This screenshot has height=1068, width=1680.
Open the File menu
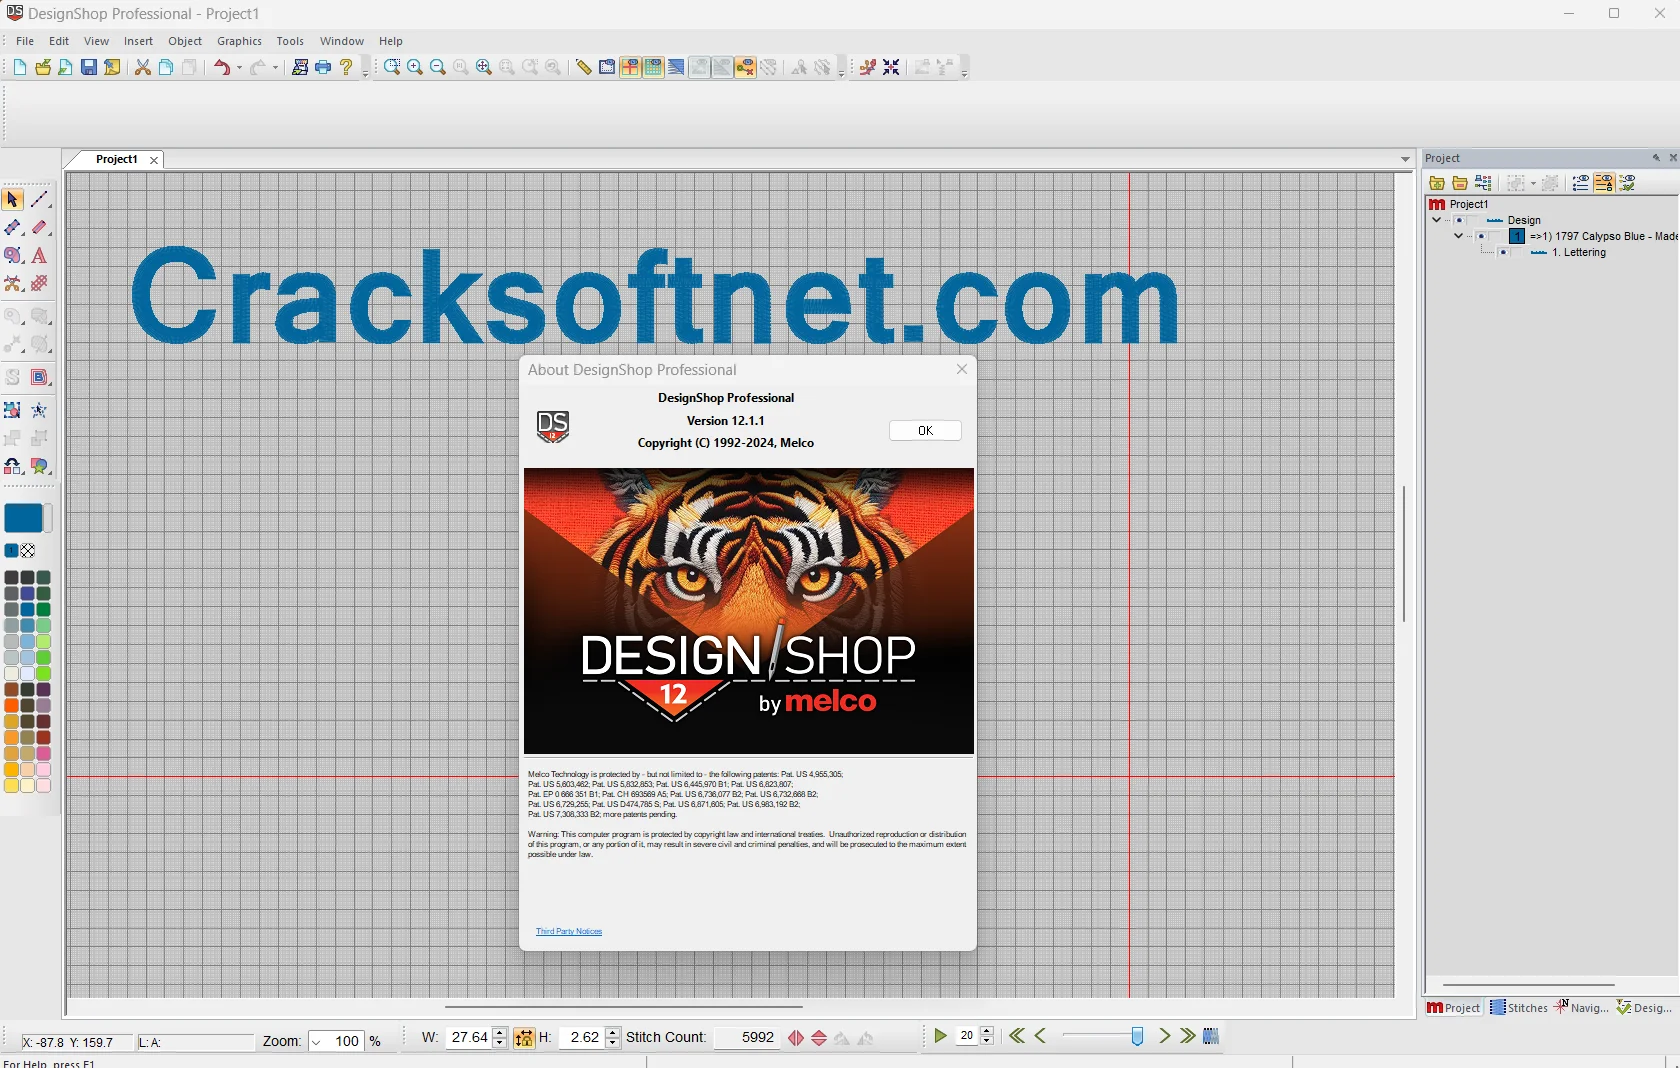[x=25, y=41]
